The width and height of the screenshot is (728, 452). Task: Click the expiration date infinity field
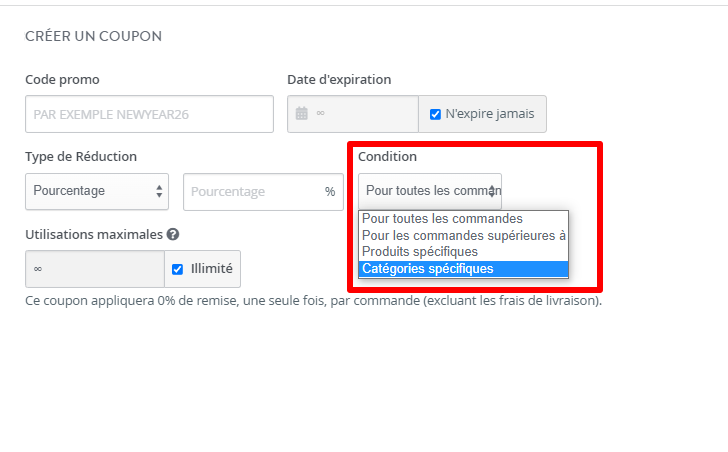353,114
